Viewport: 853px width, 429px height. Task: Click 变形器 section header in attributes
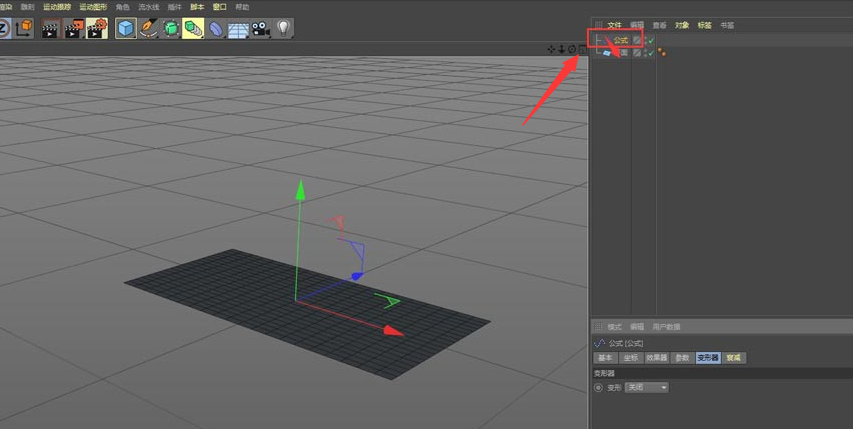(722, 374)
